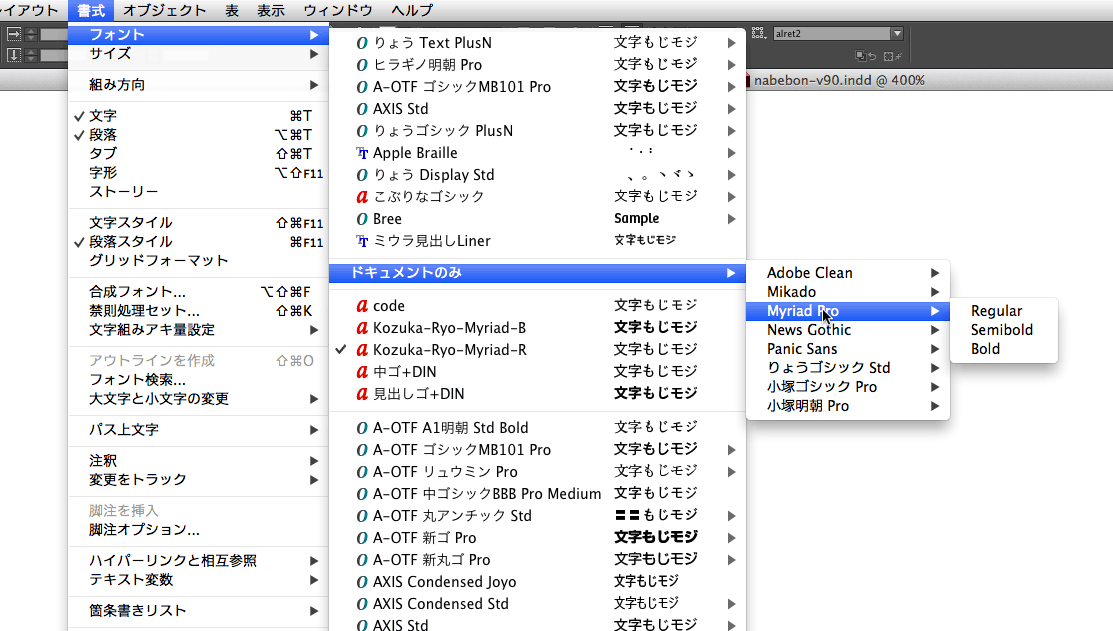Toggle the 字形 panel item

(199, 173)
